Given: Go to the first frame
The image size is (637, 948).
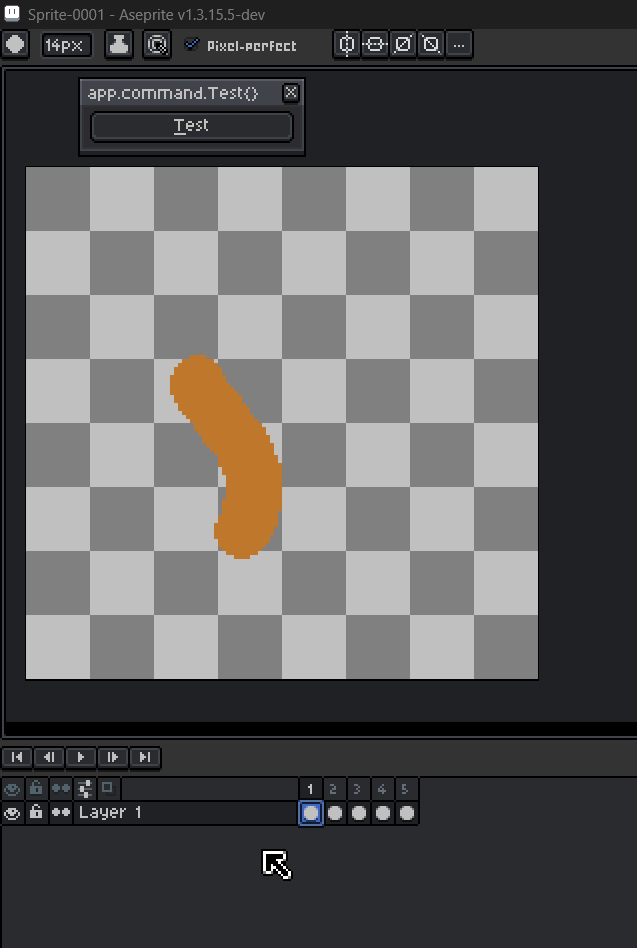Looking at the screenshot, I should [17, 758].
